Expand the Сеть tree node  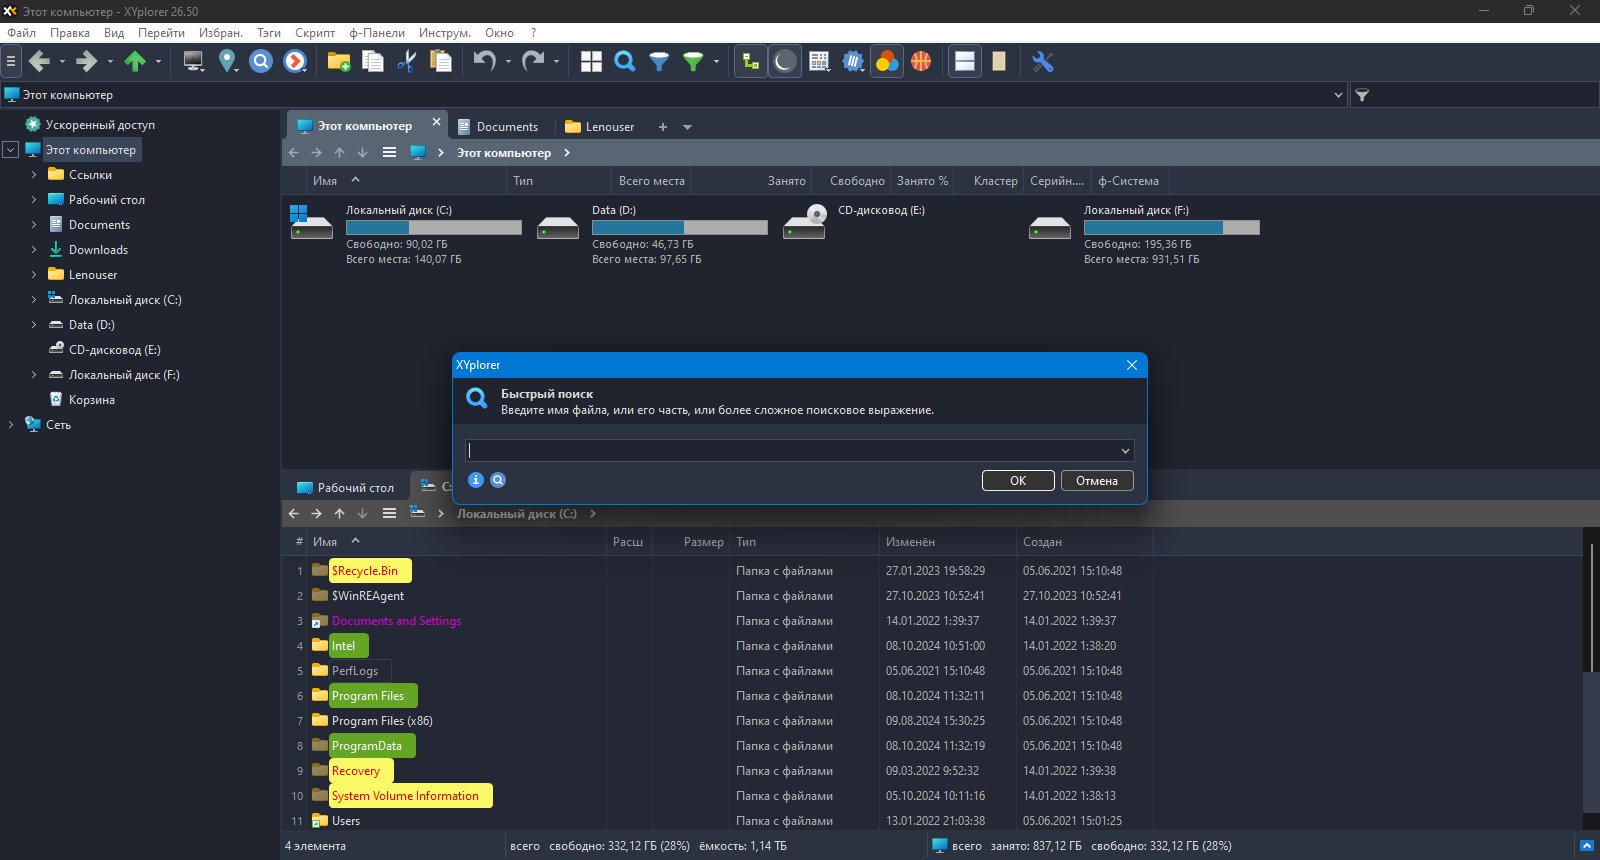(11, 425)
